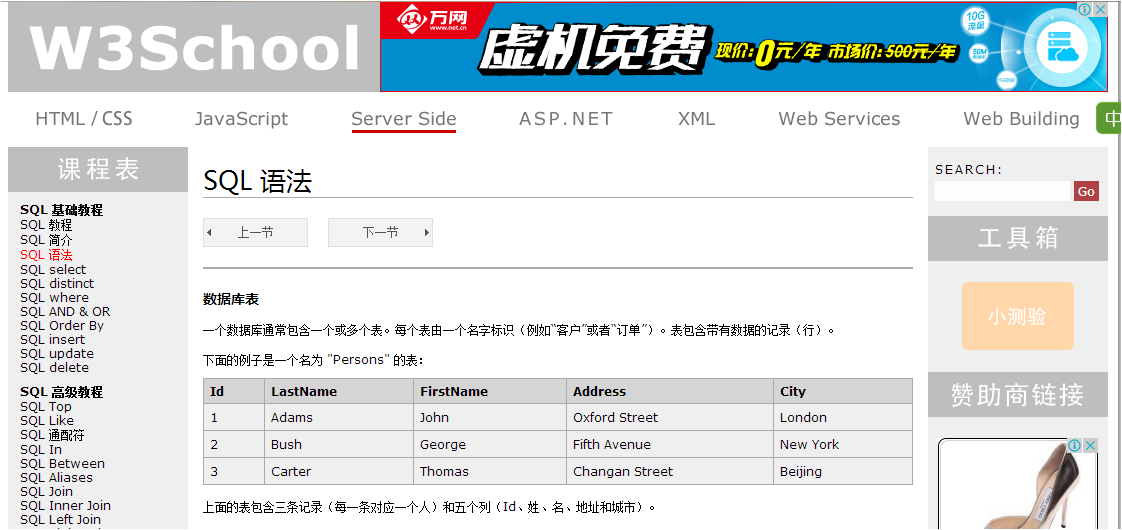Click the Go search button
This screenshot has width=1122, height=530.
(x=1086, y=191)
